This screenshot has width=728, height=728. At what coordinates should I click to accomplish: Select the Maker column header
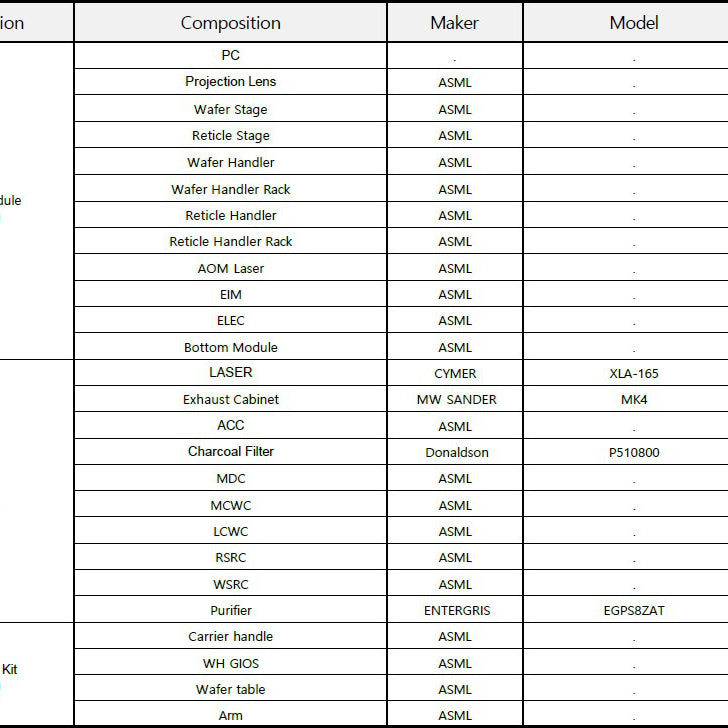click(455, 23)
